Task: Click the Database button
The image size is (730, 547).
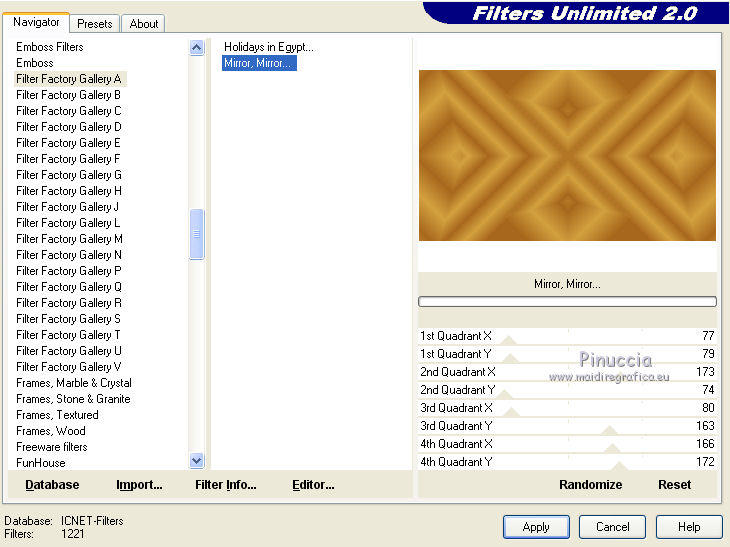Action: (52, 485)
